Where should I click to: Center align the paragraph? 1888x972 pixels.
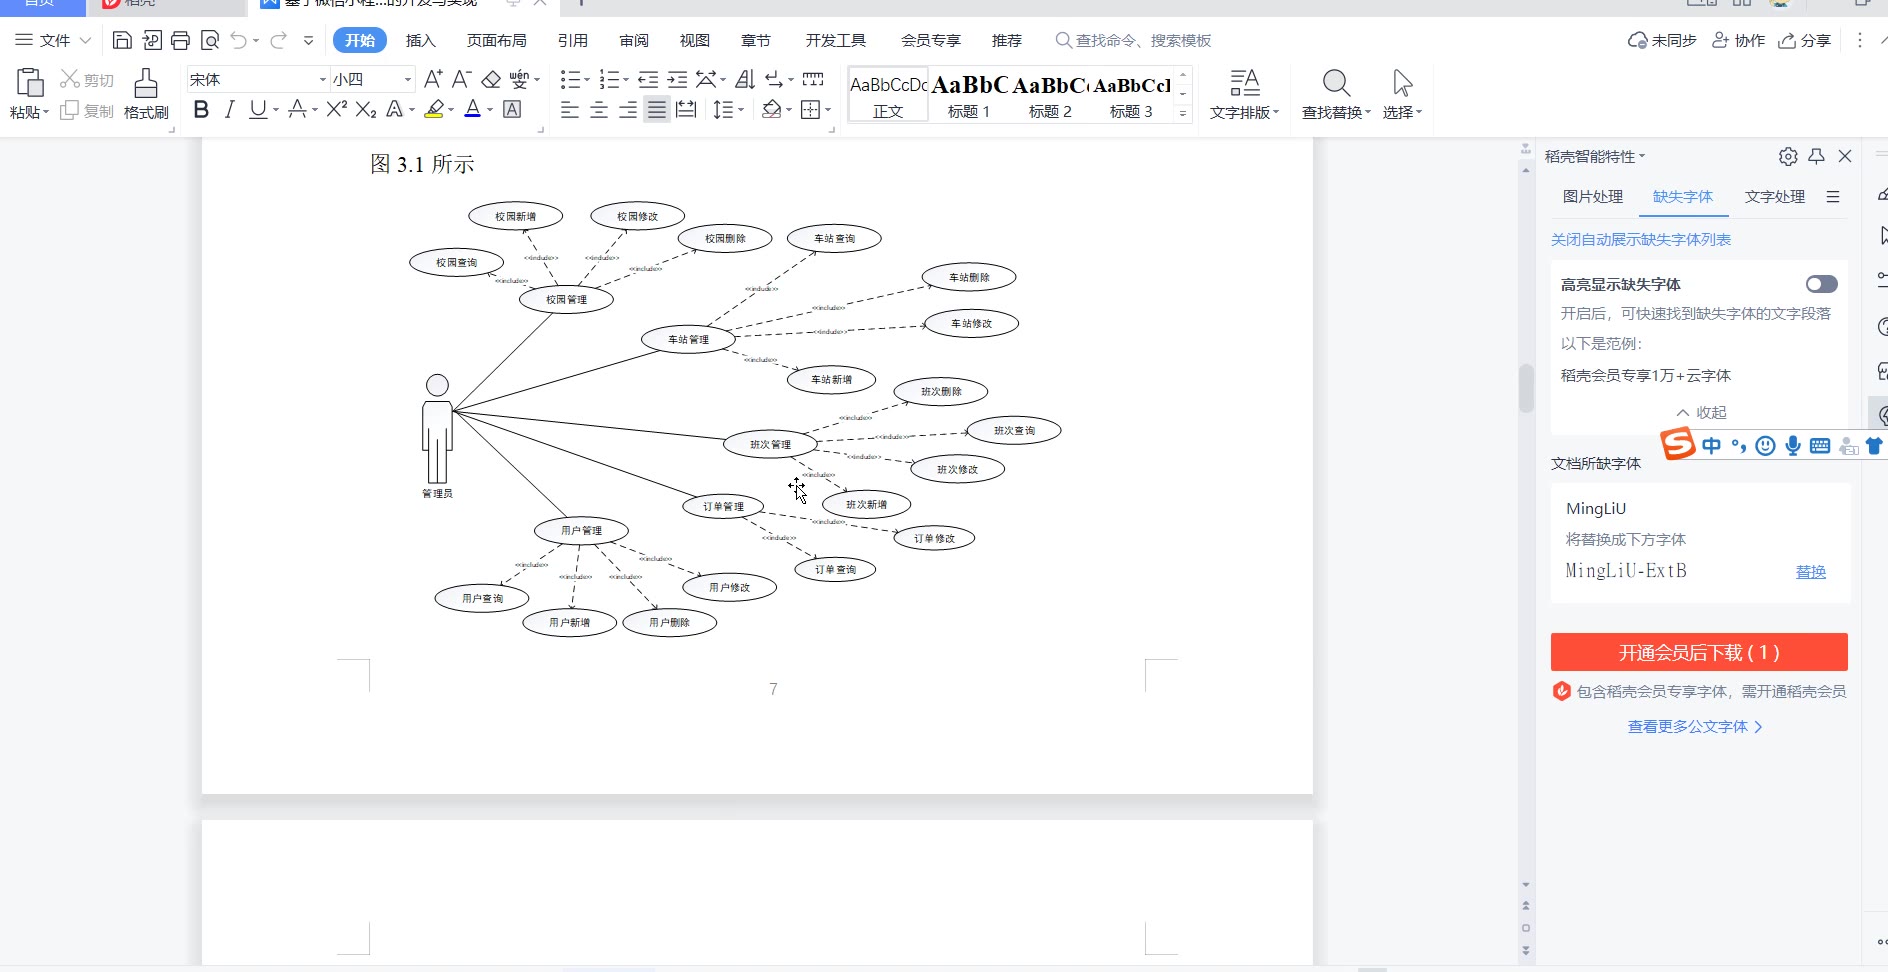599,109
